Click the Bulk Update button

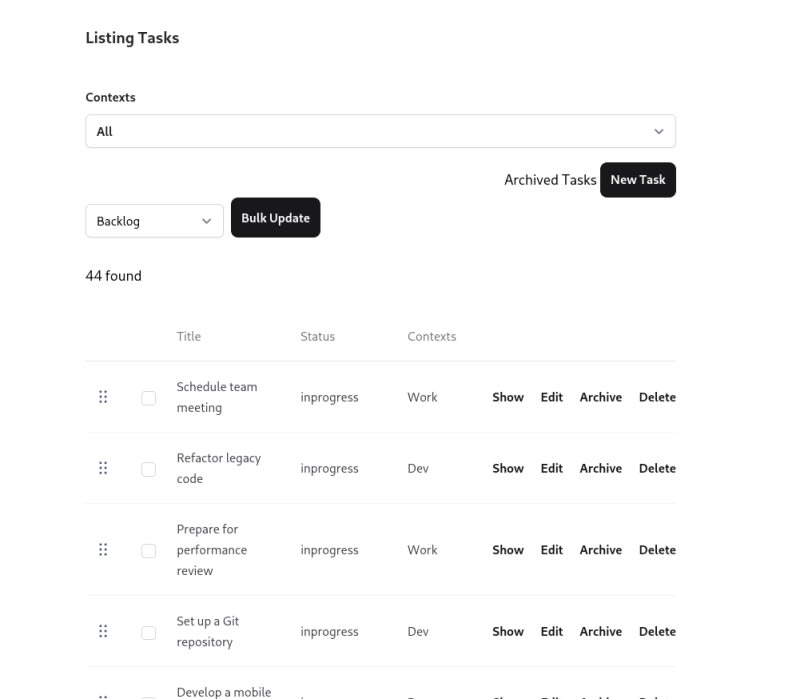coord(276,218)
